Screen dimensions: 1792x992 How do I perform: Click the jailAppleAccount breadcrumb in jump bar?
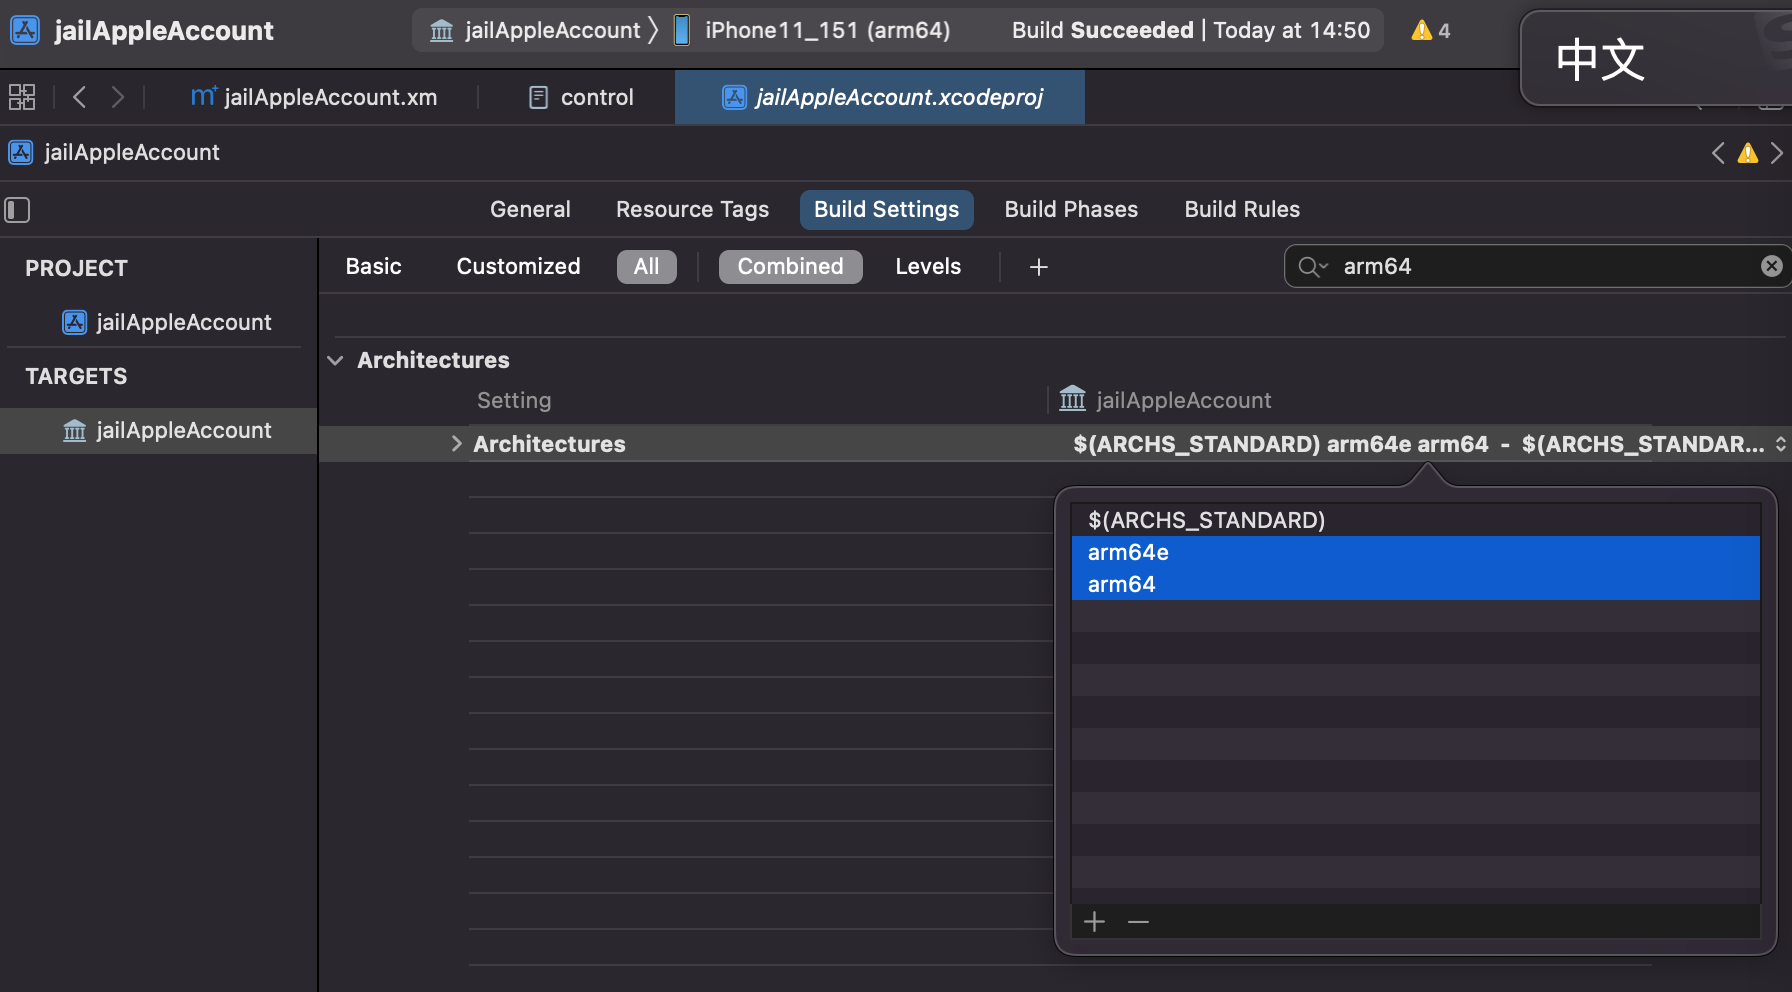coord(114,152)
